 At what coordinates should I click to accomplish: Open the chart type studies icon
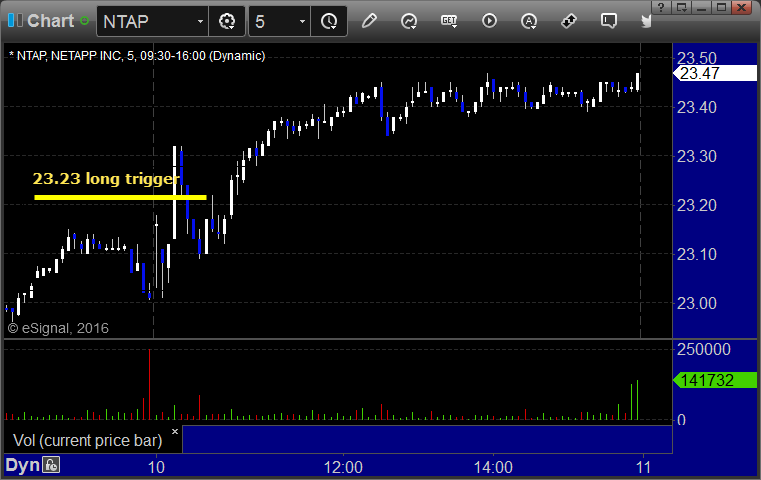click(409, 21)
